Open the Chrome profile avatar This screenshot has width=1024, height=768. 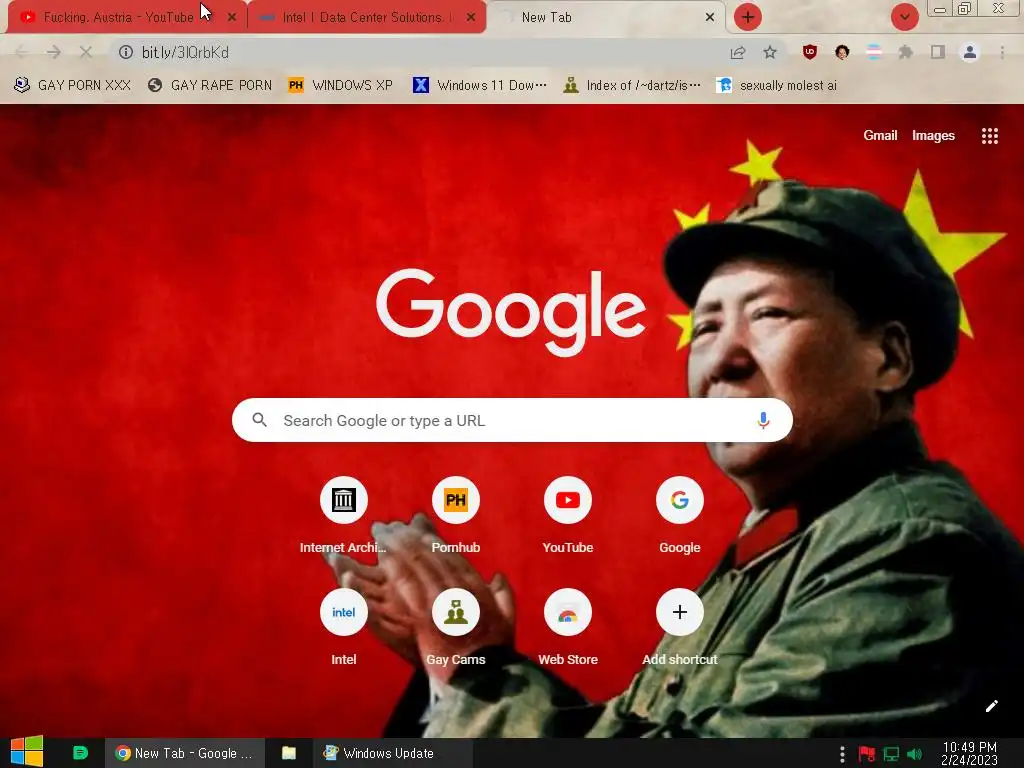(970, 52)
